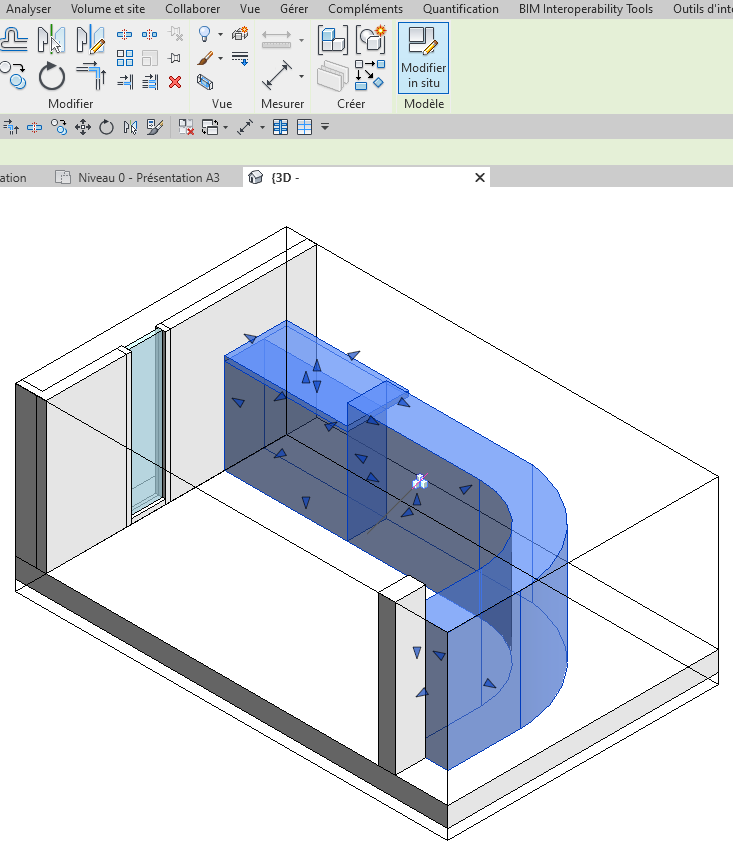
Task: Click the Rotate tool in Modifier panel
Action: [52, 76]
